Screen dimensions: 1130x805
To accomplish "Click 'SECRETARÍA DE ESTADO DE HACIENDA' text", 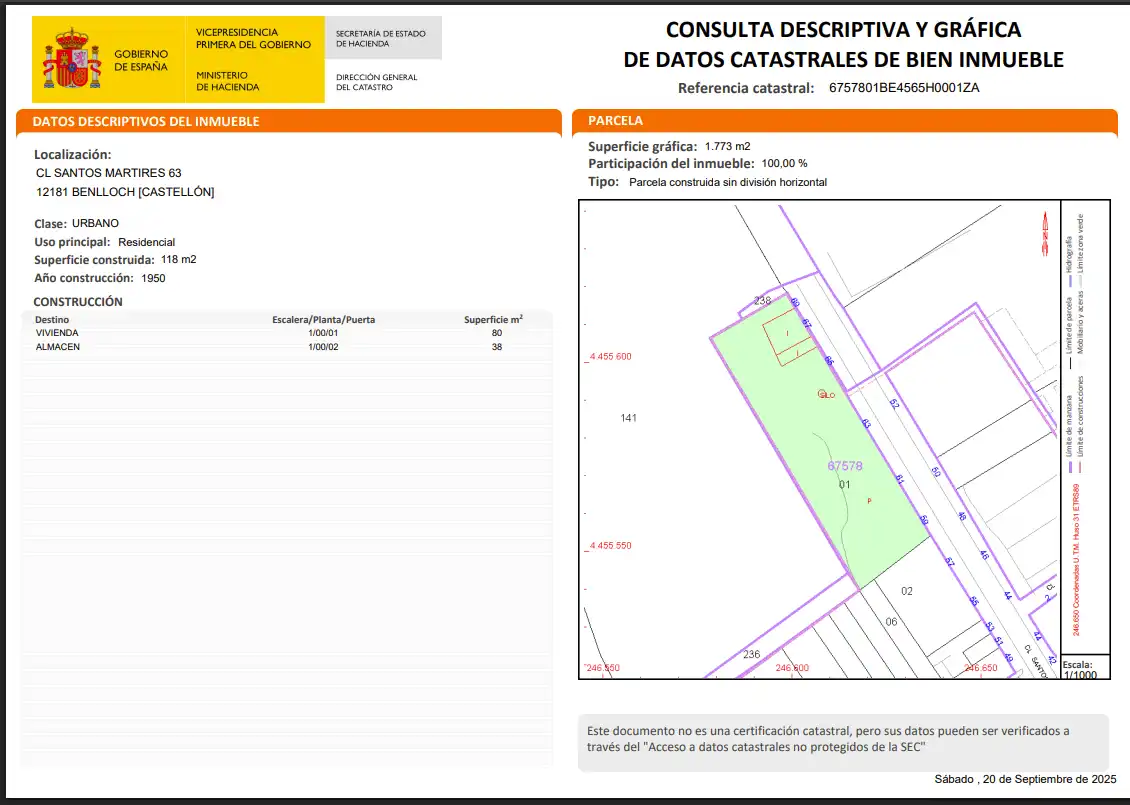I will click(381, 38).
